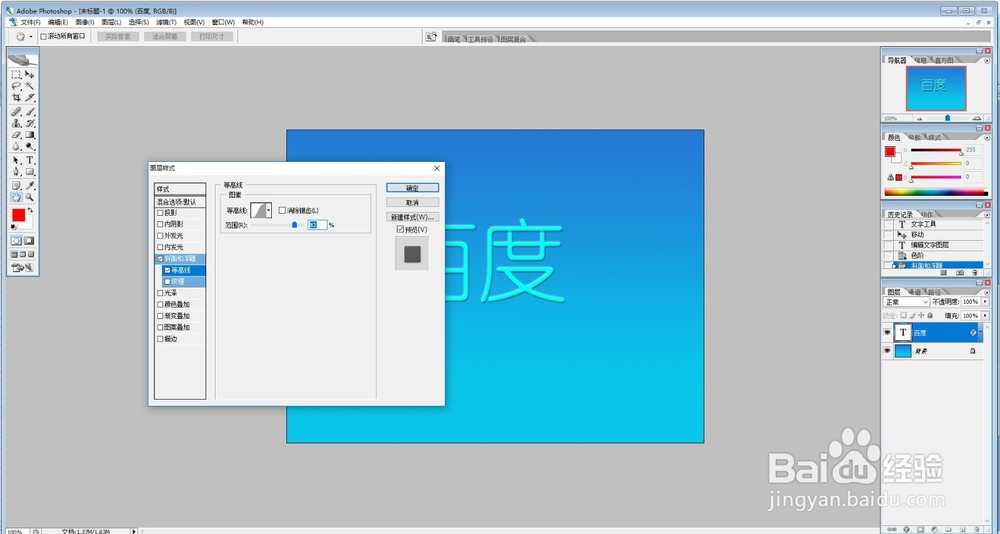Viewport: 1000px width, 534px height.
Task: Select the Pen tool
Action: pos(17,172)
